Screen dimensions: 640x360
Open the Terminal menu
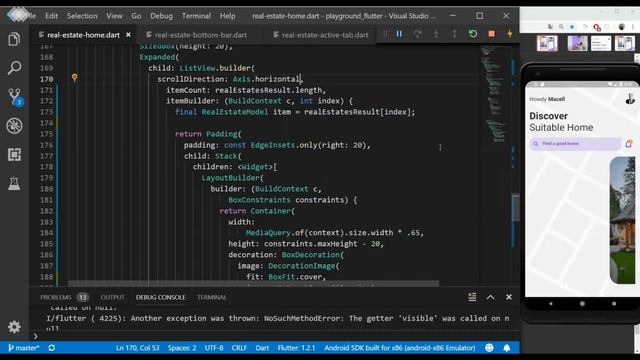196,16
